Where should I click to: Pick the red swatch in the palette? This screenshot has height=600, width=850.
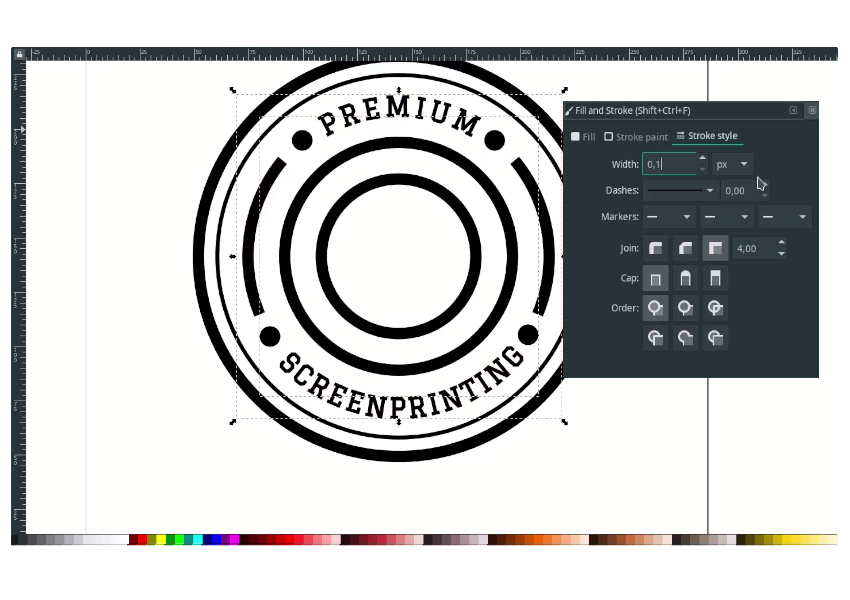[142, 540]
